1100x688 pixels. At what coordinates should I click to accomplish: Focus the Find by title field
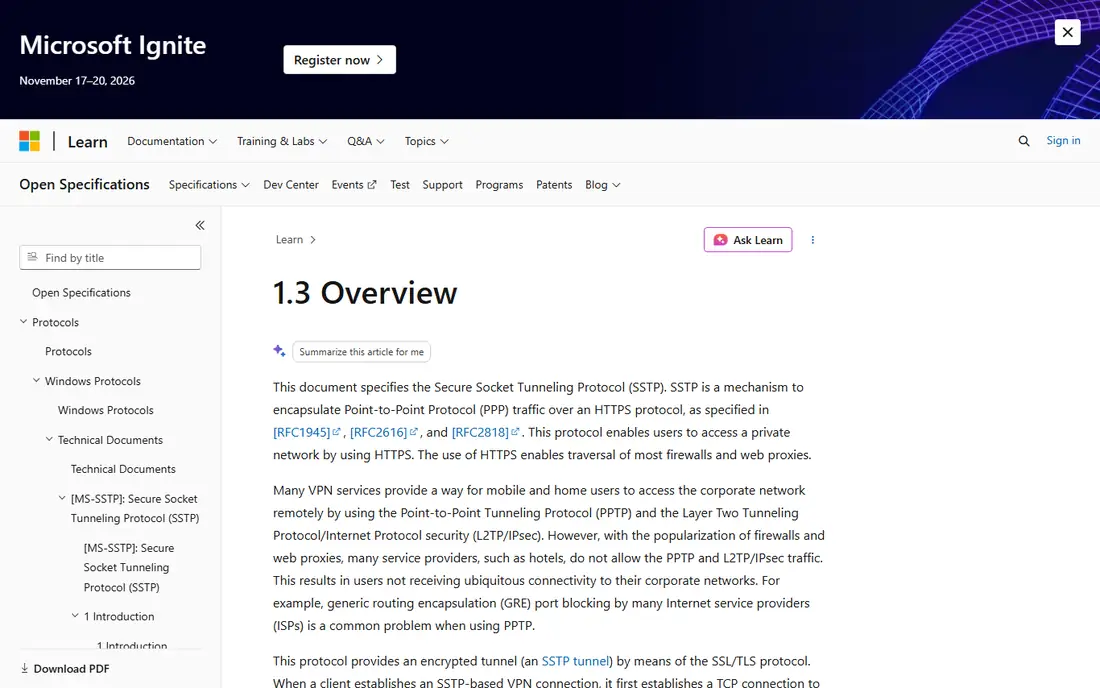click(110, 257)
